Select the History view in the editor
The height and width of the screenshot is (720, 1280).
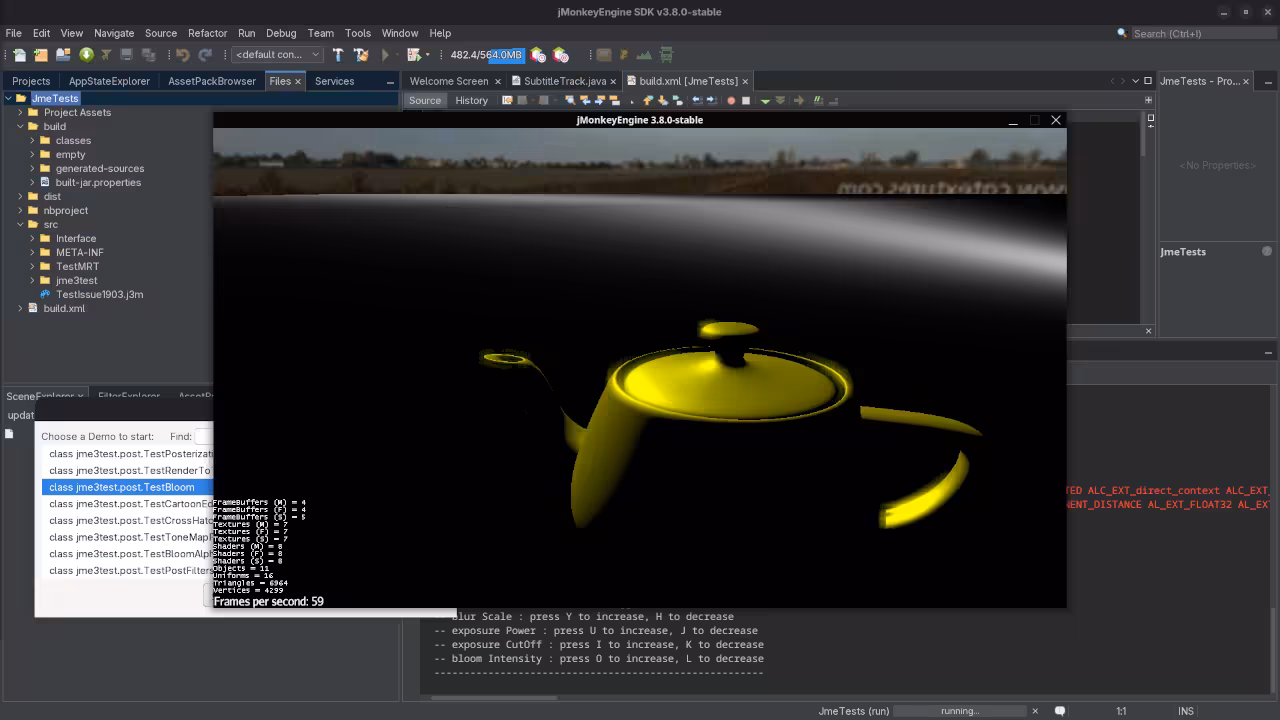coord(471,100)
